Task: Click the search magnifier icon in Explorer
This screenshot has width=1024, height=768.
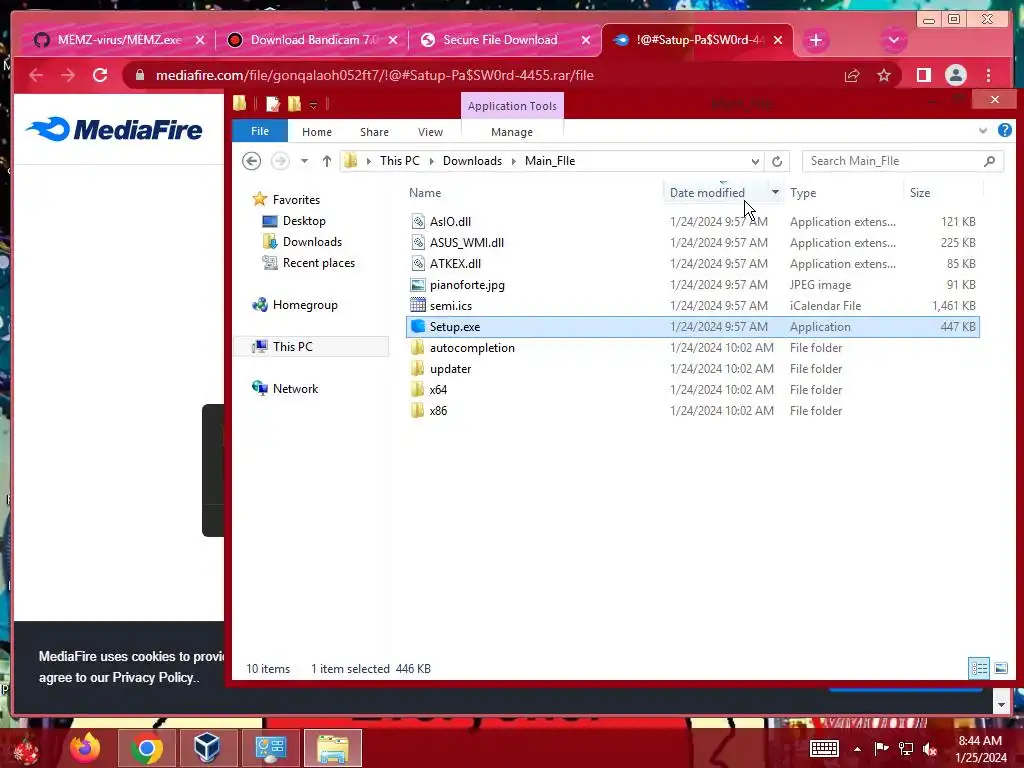Action: [x=989, y=161]
